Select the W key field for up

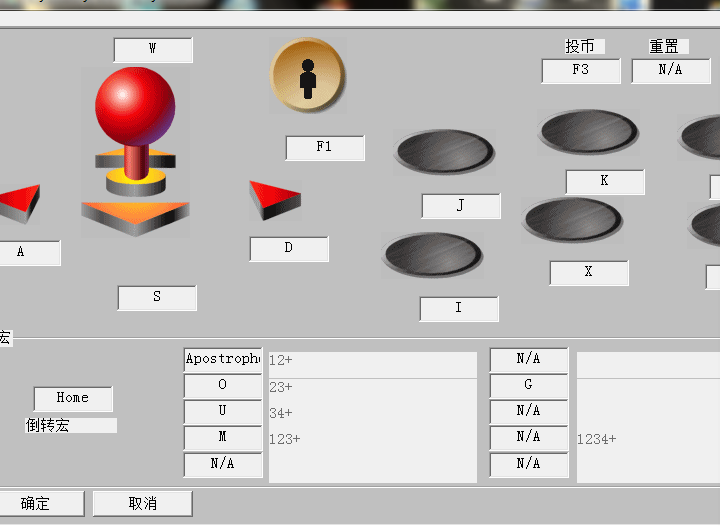click(153, 49)
